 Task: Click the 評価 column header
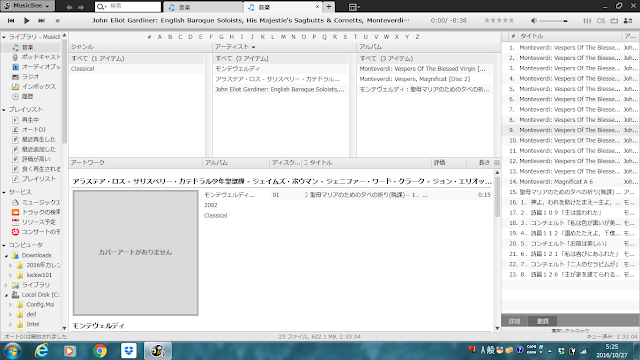[448, 162]
